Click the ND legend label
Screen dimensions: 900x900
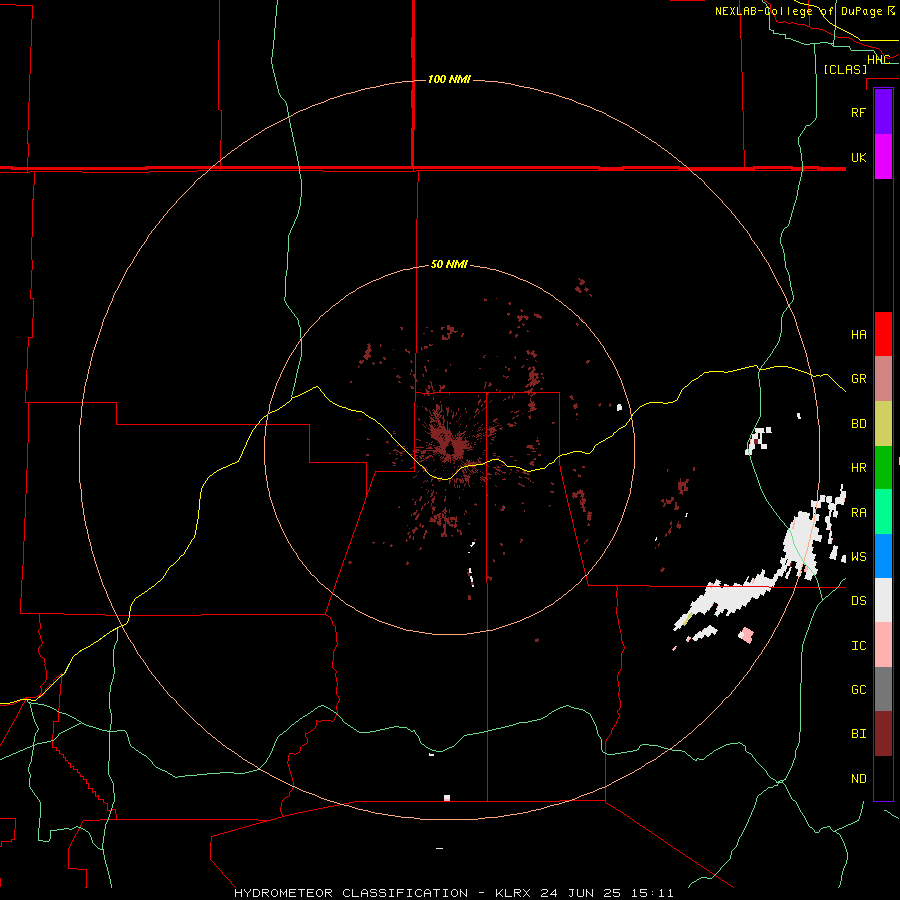coord(858,779)
